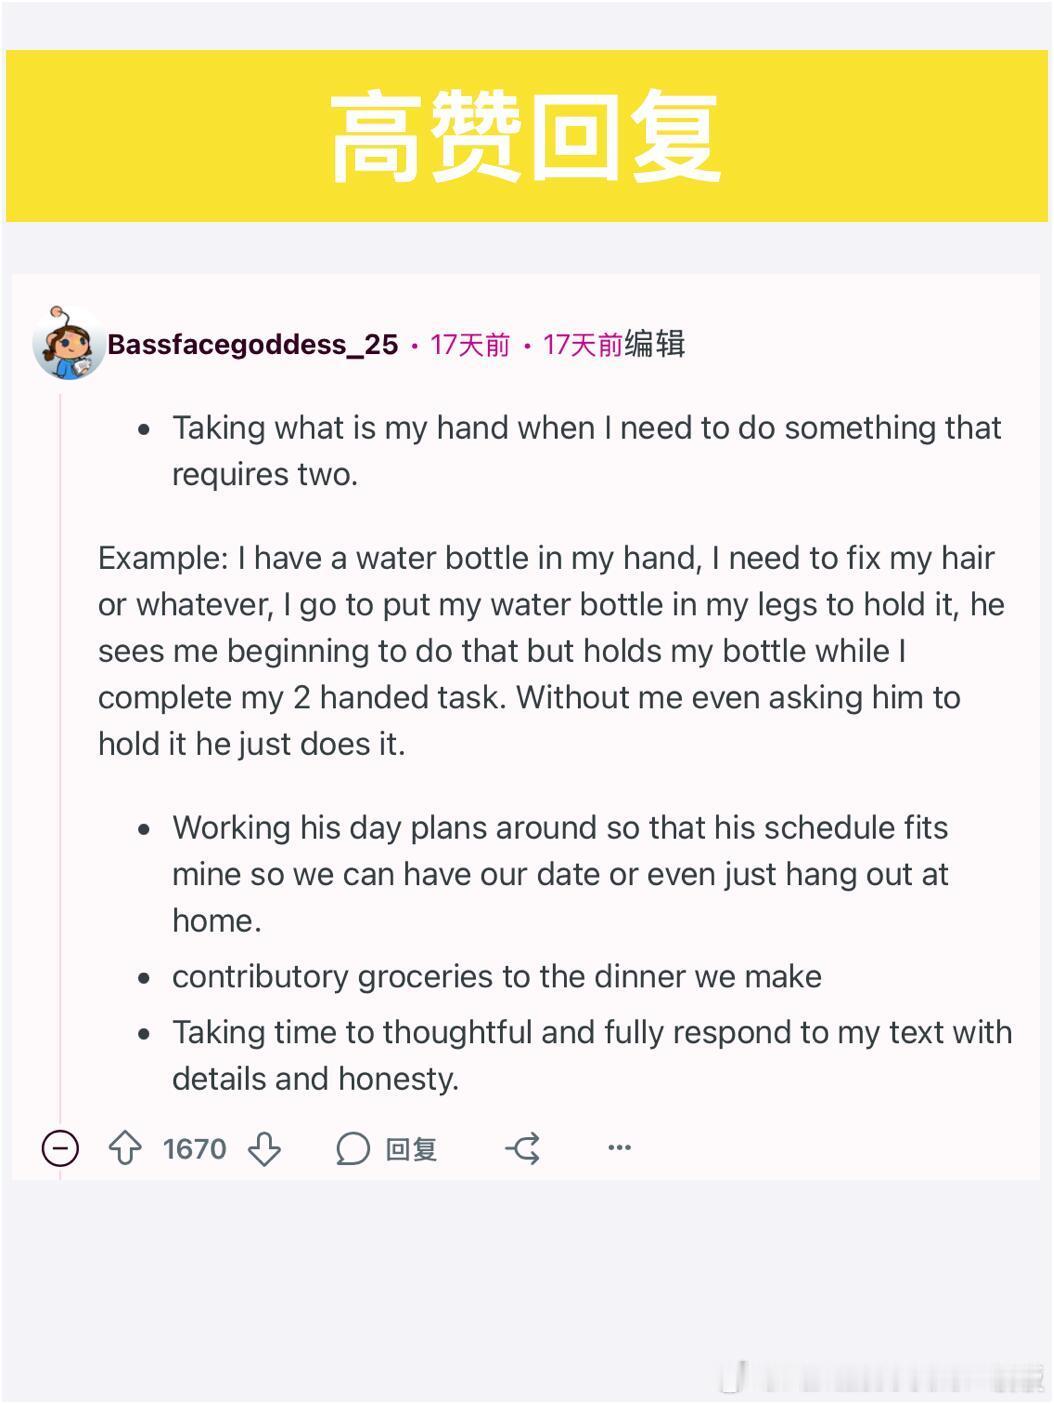Click the blurred watermark at the bottom right

coord(882,1378)
